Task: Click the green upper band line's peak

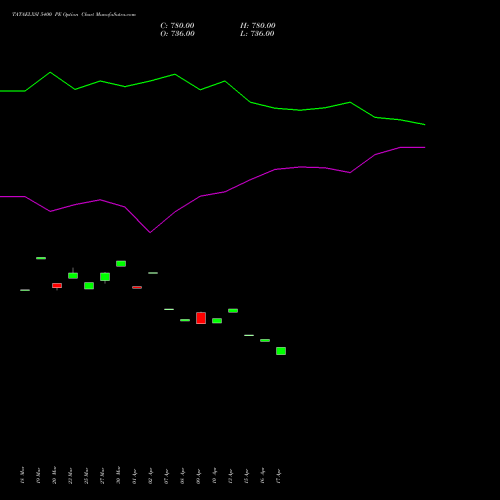Action: tap(50, 72)
